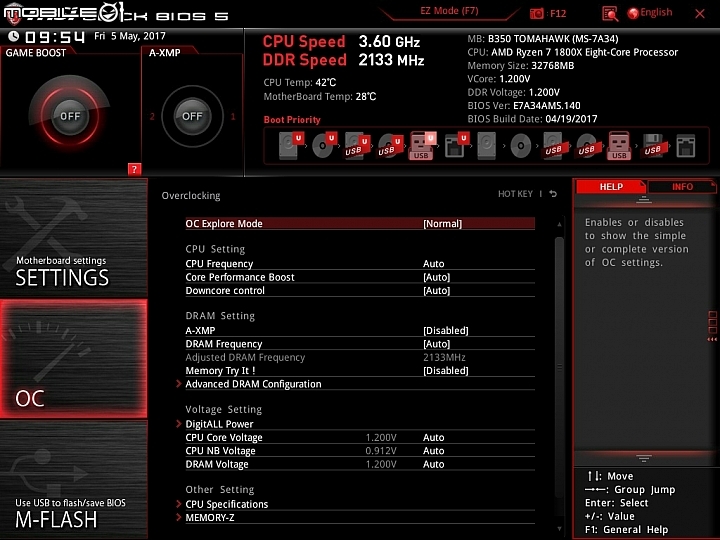Select the UEFI optical disc boot device icon
The image size is (720, 540).
(324, 146)
